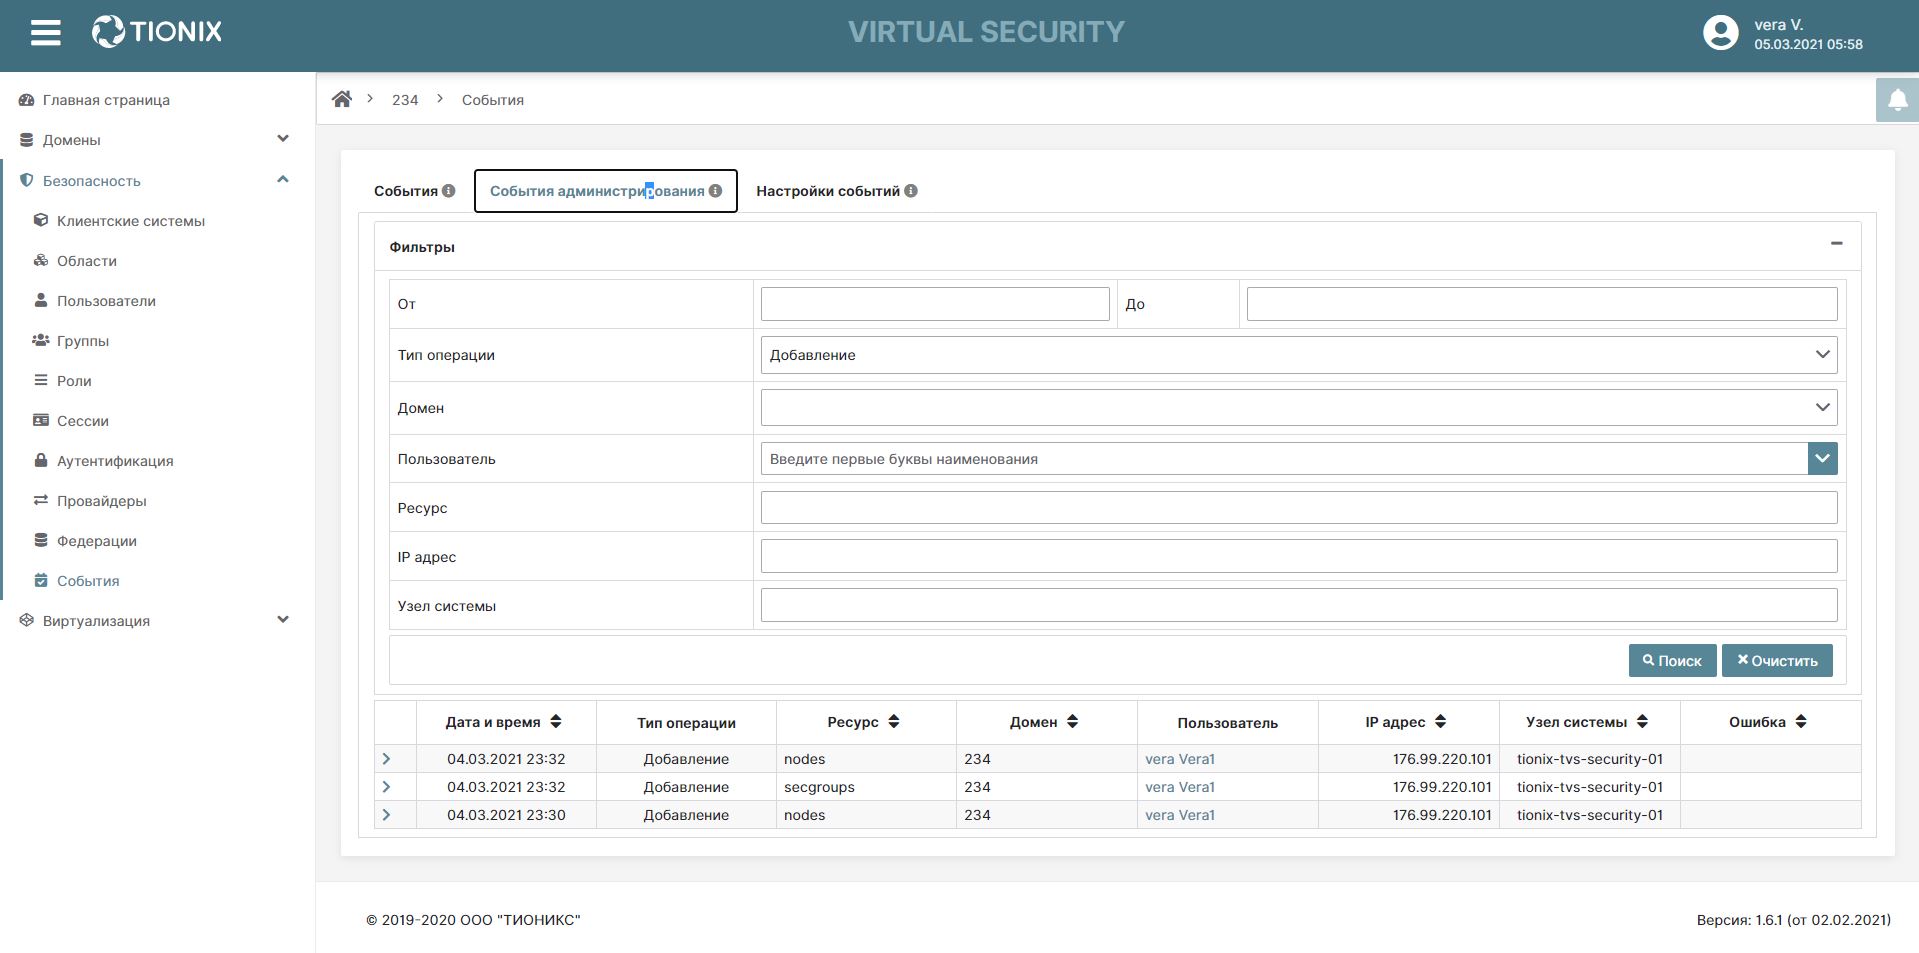The image size is (1919, 953).
Task: Open the vera V. user avatar
Action: click(x=1720, y=33)
